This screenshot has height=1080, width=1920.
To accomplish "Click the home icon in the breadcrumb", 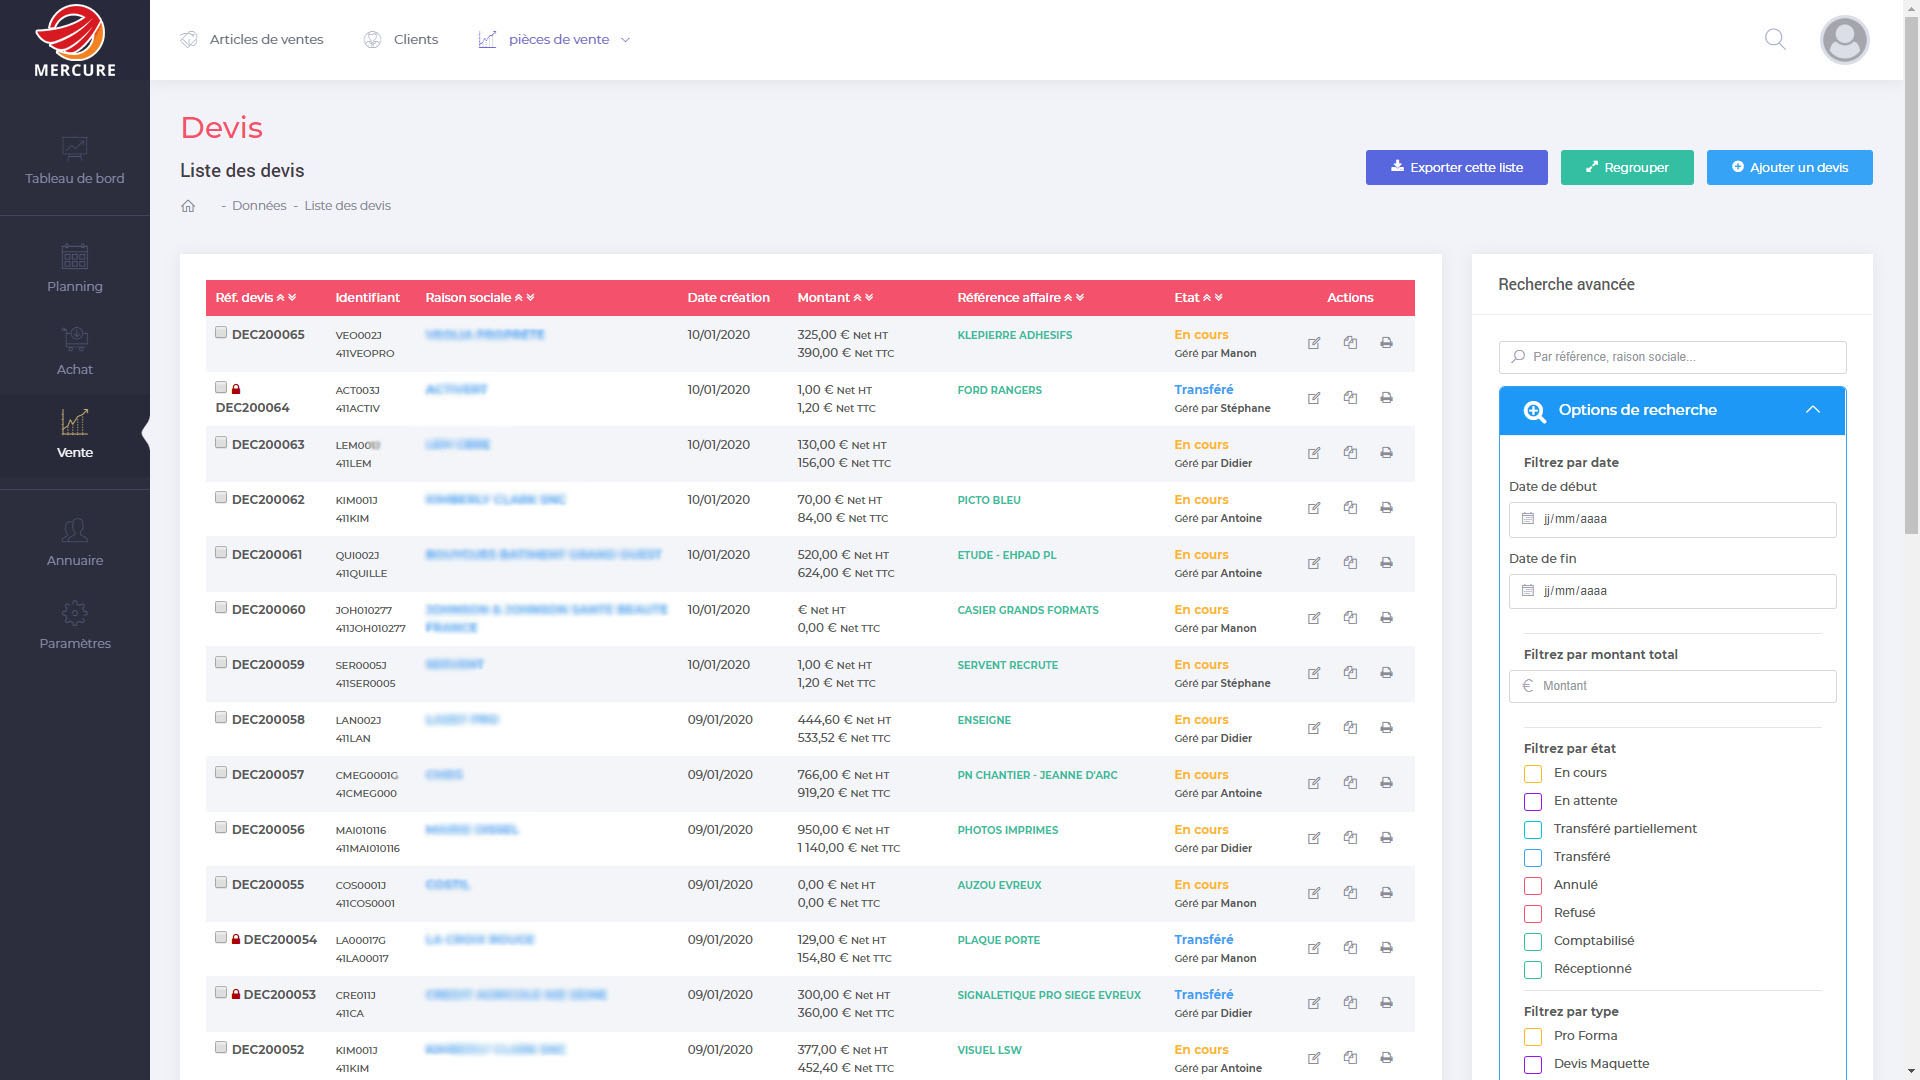I will pos(188,206).
